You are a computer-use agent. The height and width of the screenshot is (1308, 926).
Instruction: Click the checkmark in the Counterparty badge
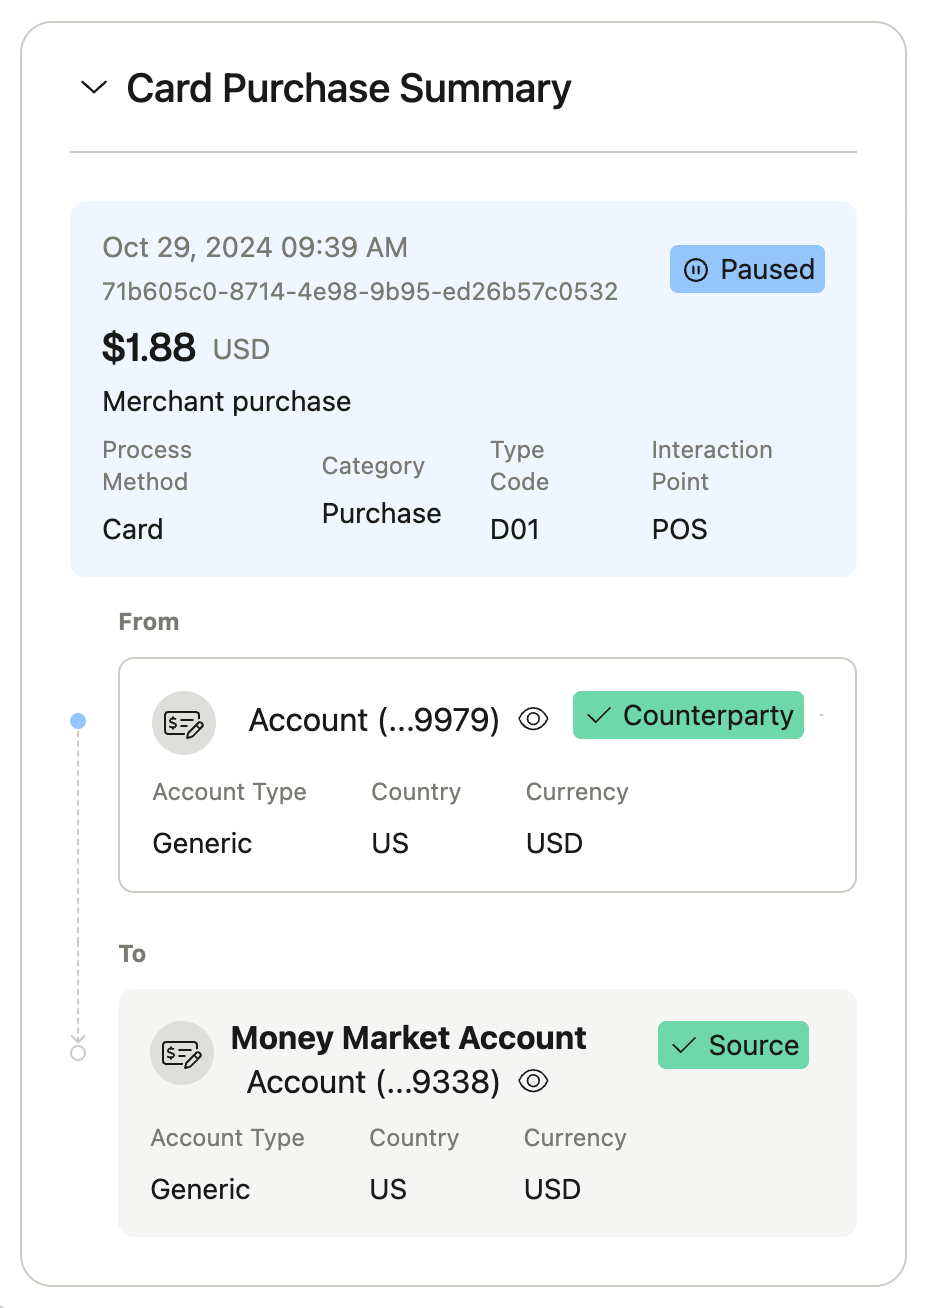pos(599,716)
